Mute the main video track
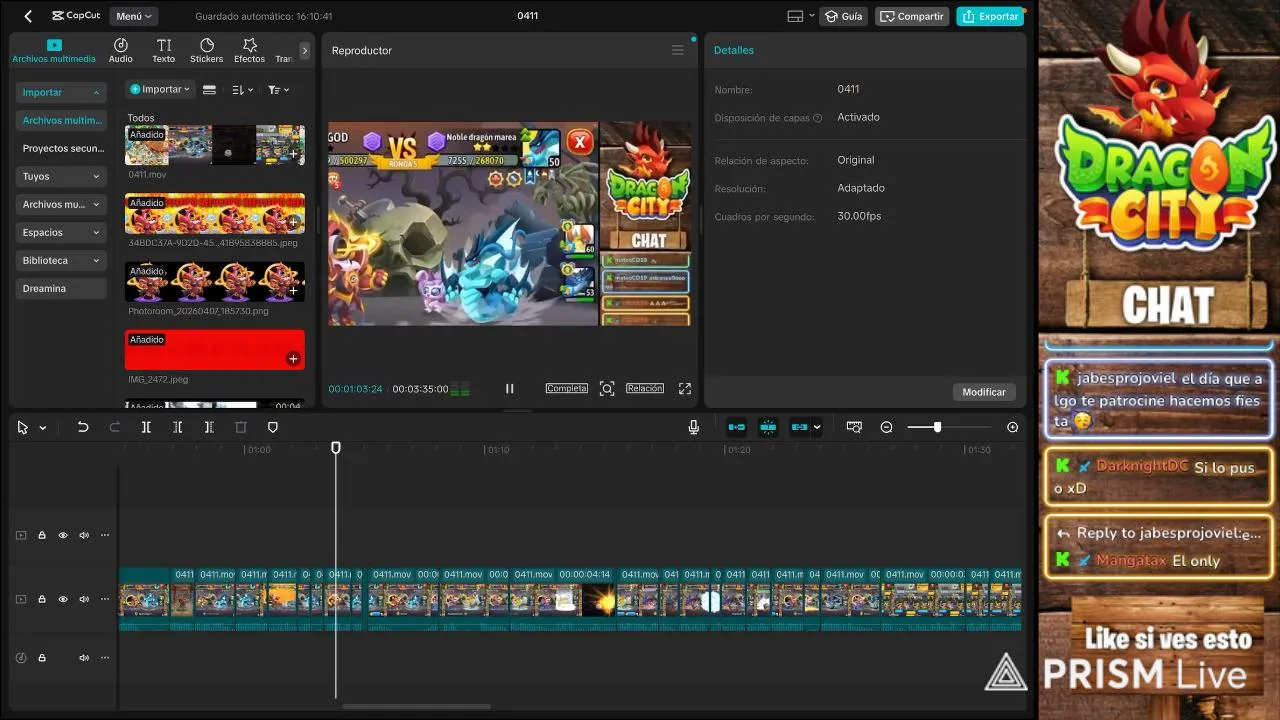Screen dimensions: 1280x720 [84, 599]
